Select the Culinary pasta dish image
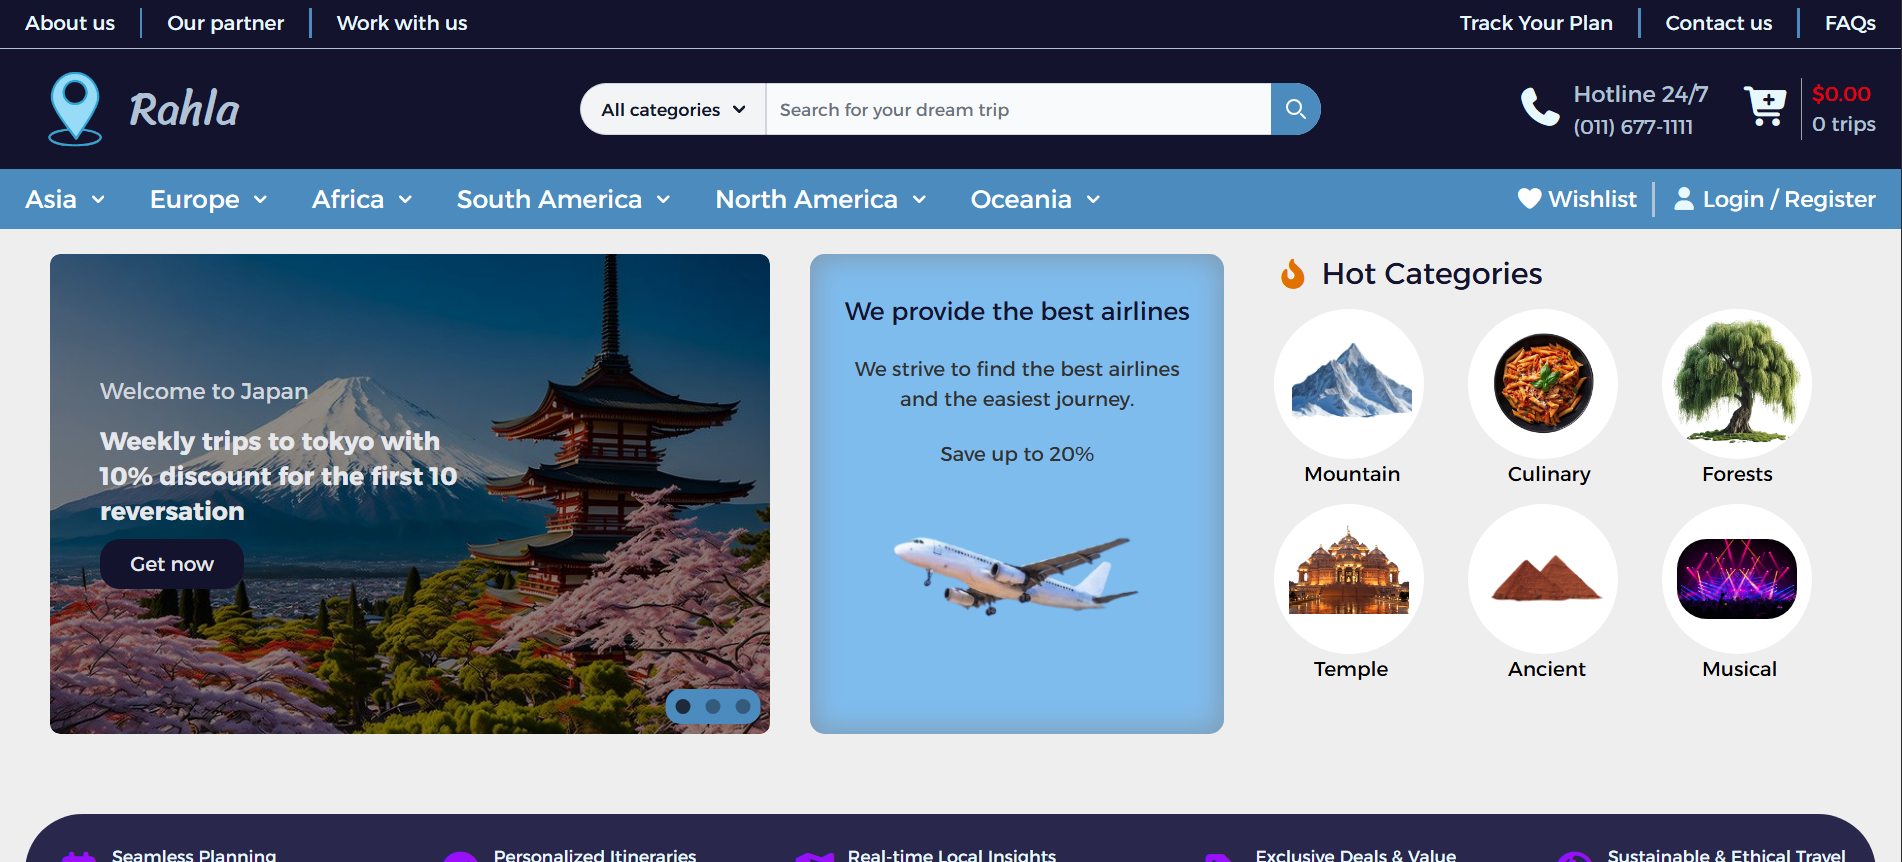Screen dimensions: 1902x862 1543,383
